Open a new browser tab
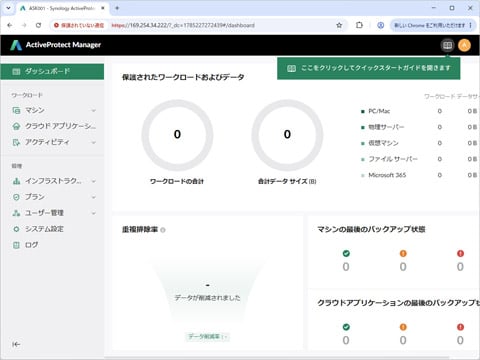480x360 pixels. tap(117, 8)
